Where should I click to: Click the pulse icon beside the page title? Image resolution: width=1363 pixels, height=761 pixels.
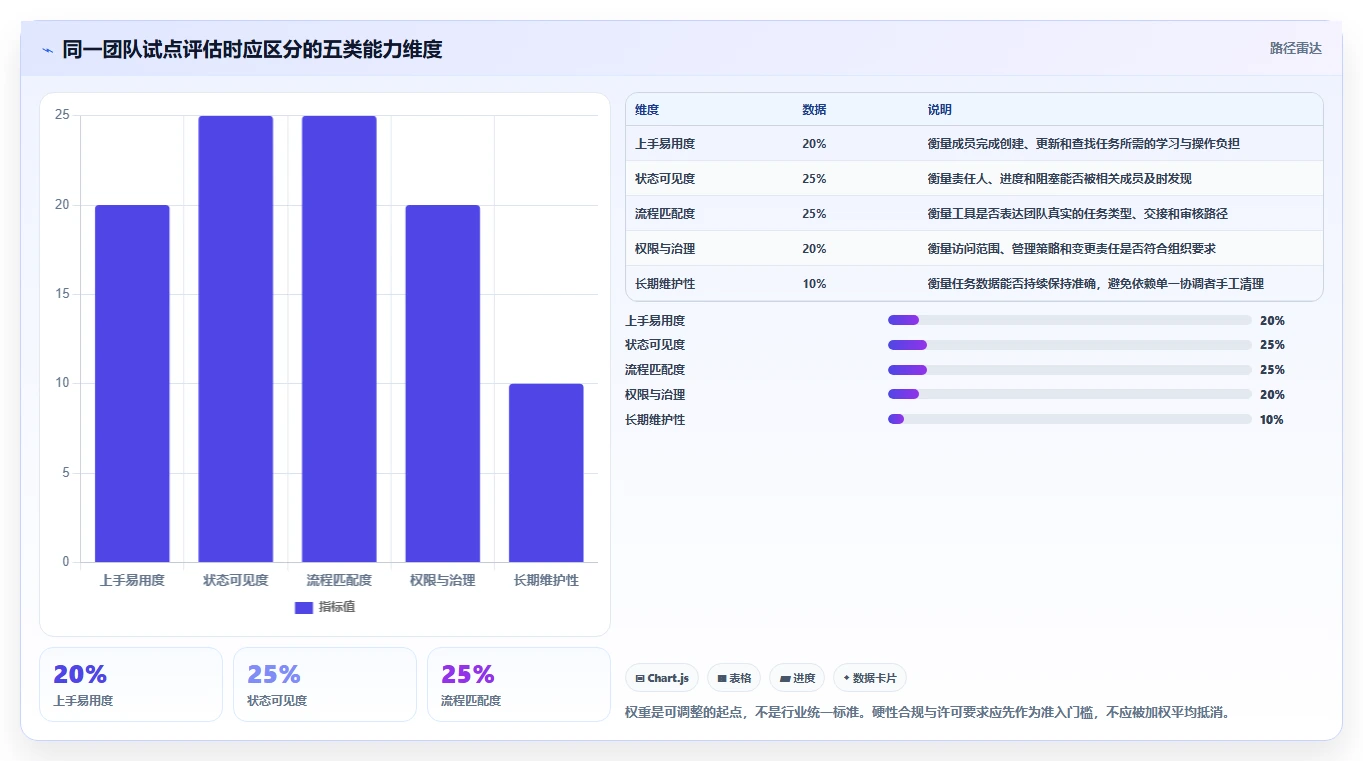[x=48, y=50]
